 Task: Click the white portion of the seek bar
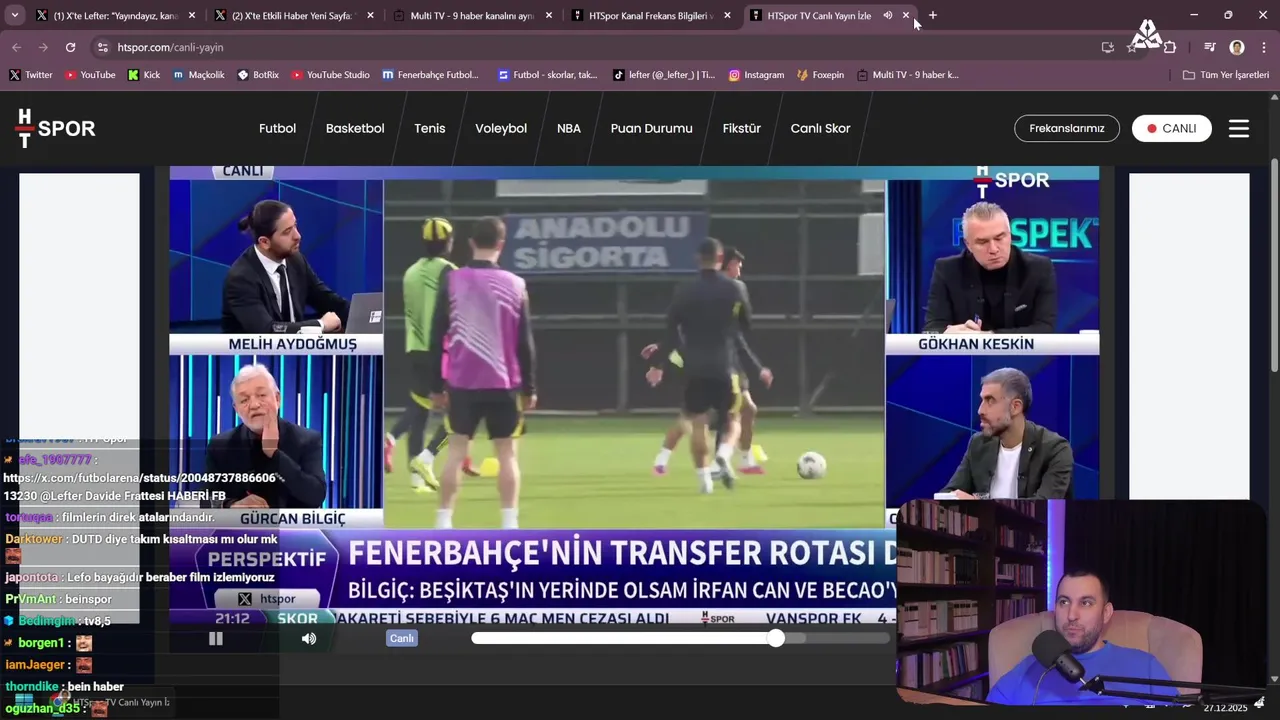pos(624,638)
